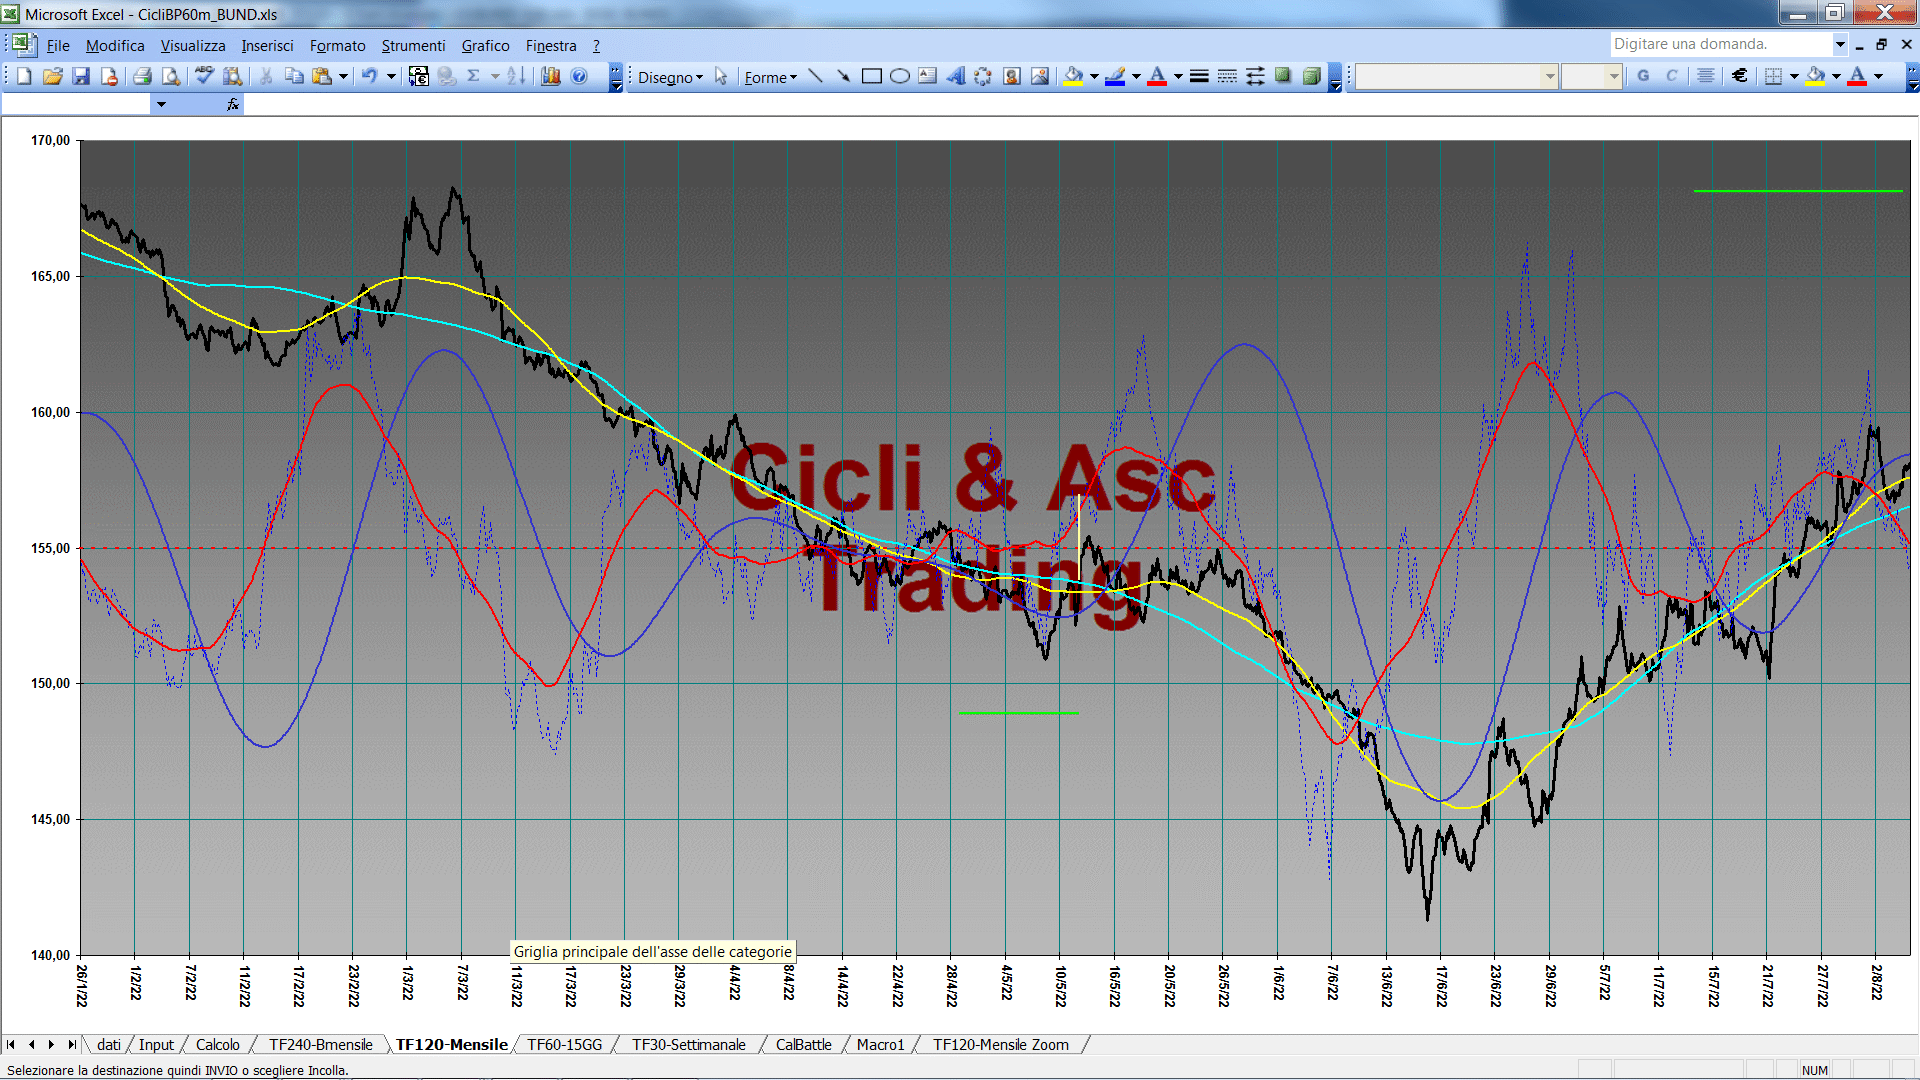
Task: Open the File menu
Action: pos(58,46)
